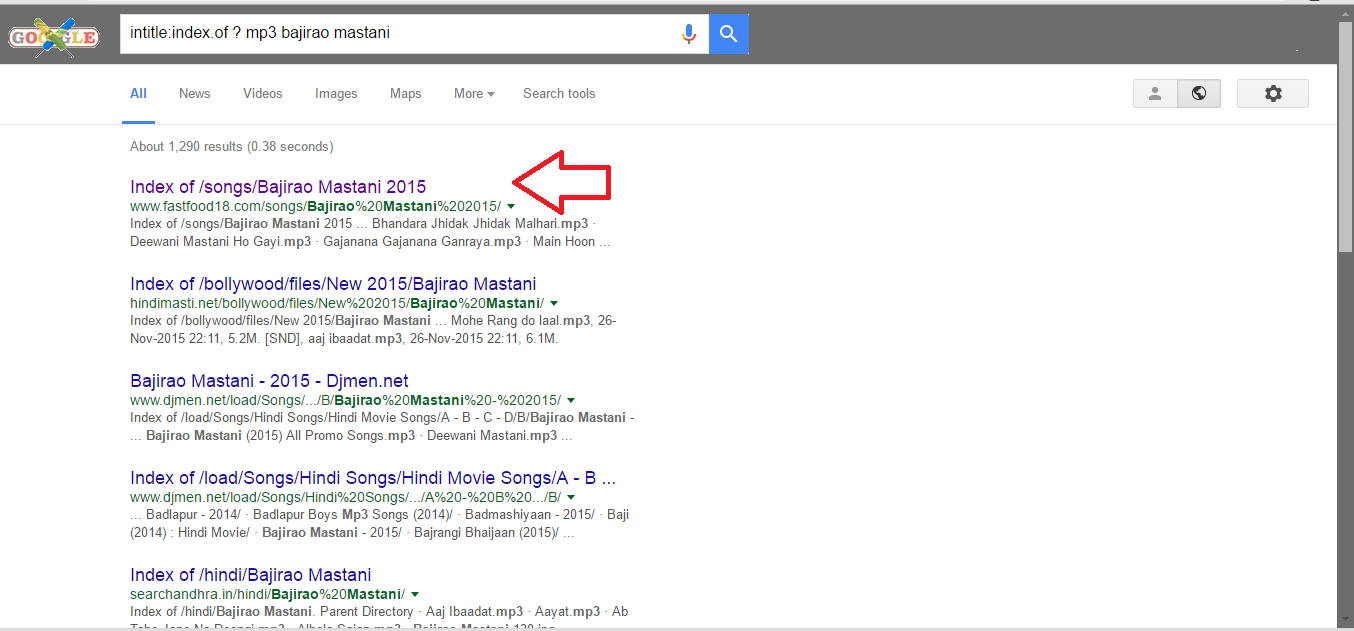The height and width of the screenshot is (631, 1354).
Task: Expand arrow beside hindimasti.net URL
Action: click(554, 303)
